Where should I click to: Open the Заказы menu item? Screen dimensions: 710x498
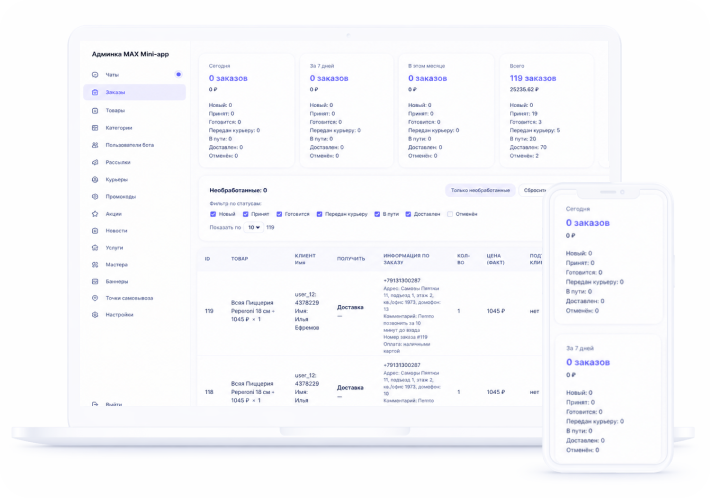pyautogui.click(x=134, y=92)
